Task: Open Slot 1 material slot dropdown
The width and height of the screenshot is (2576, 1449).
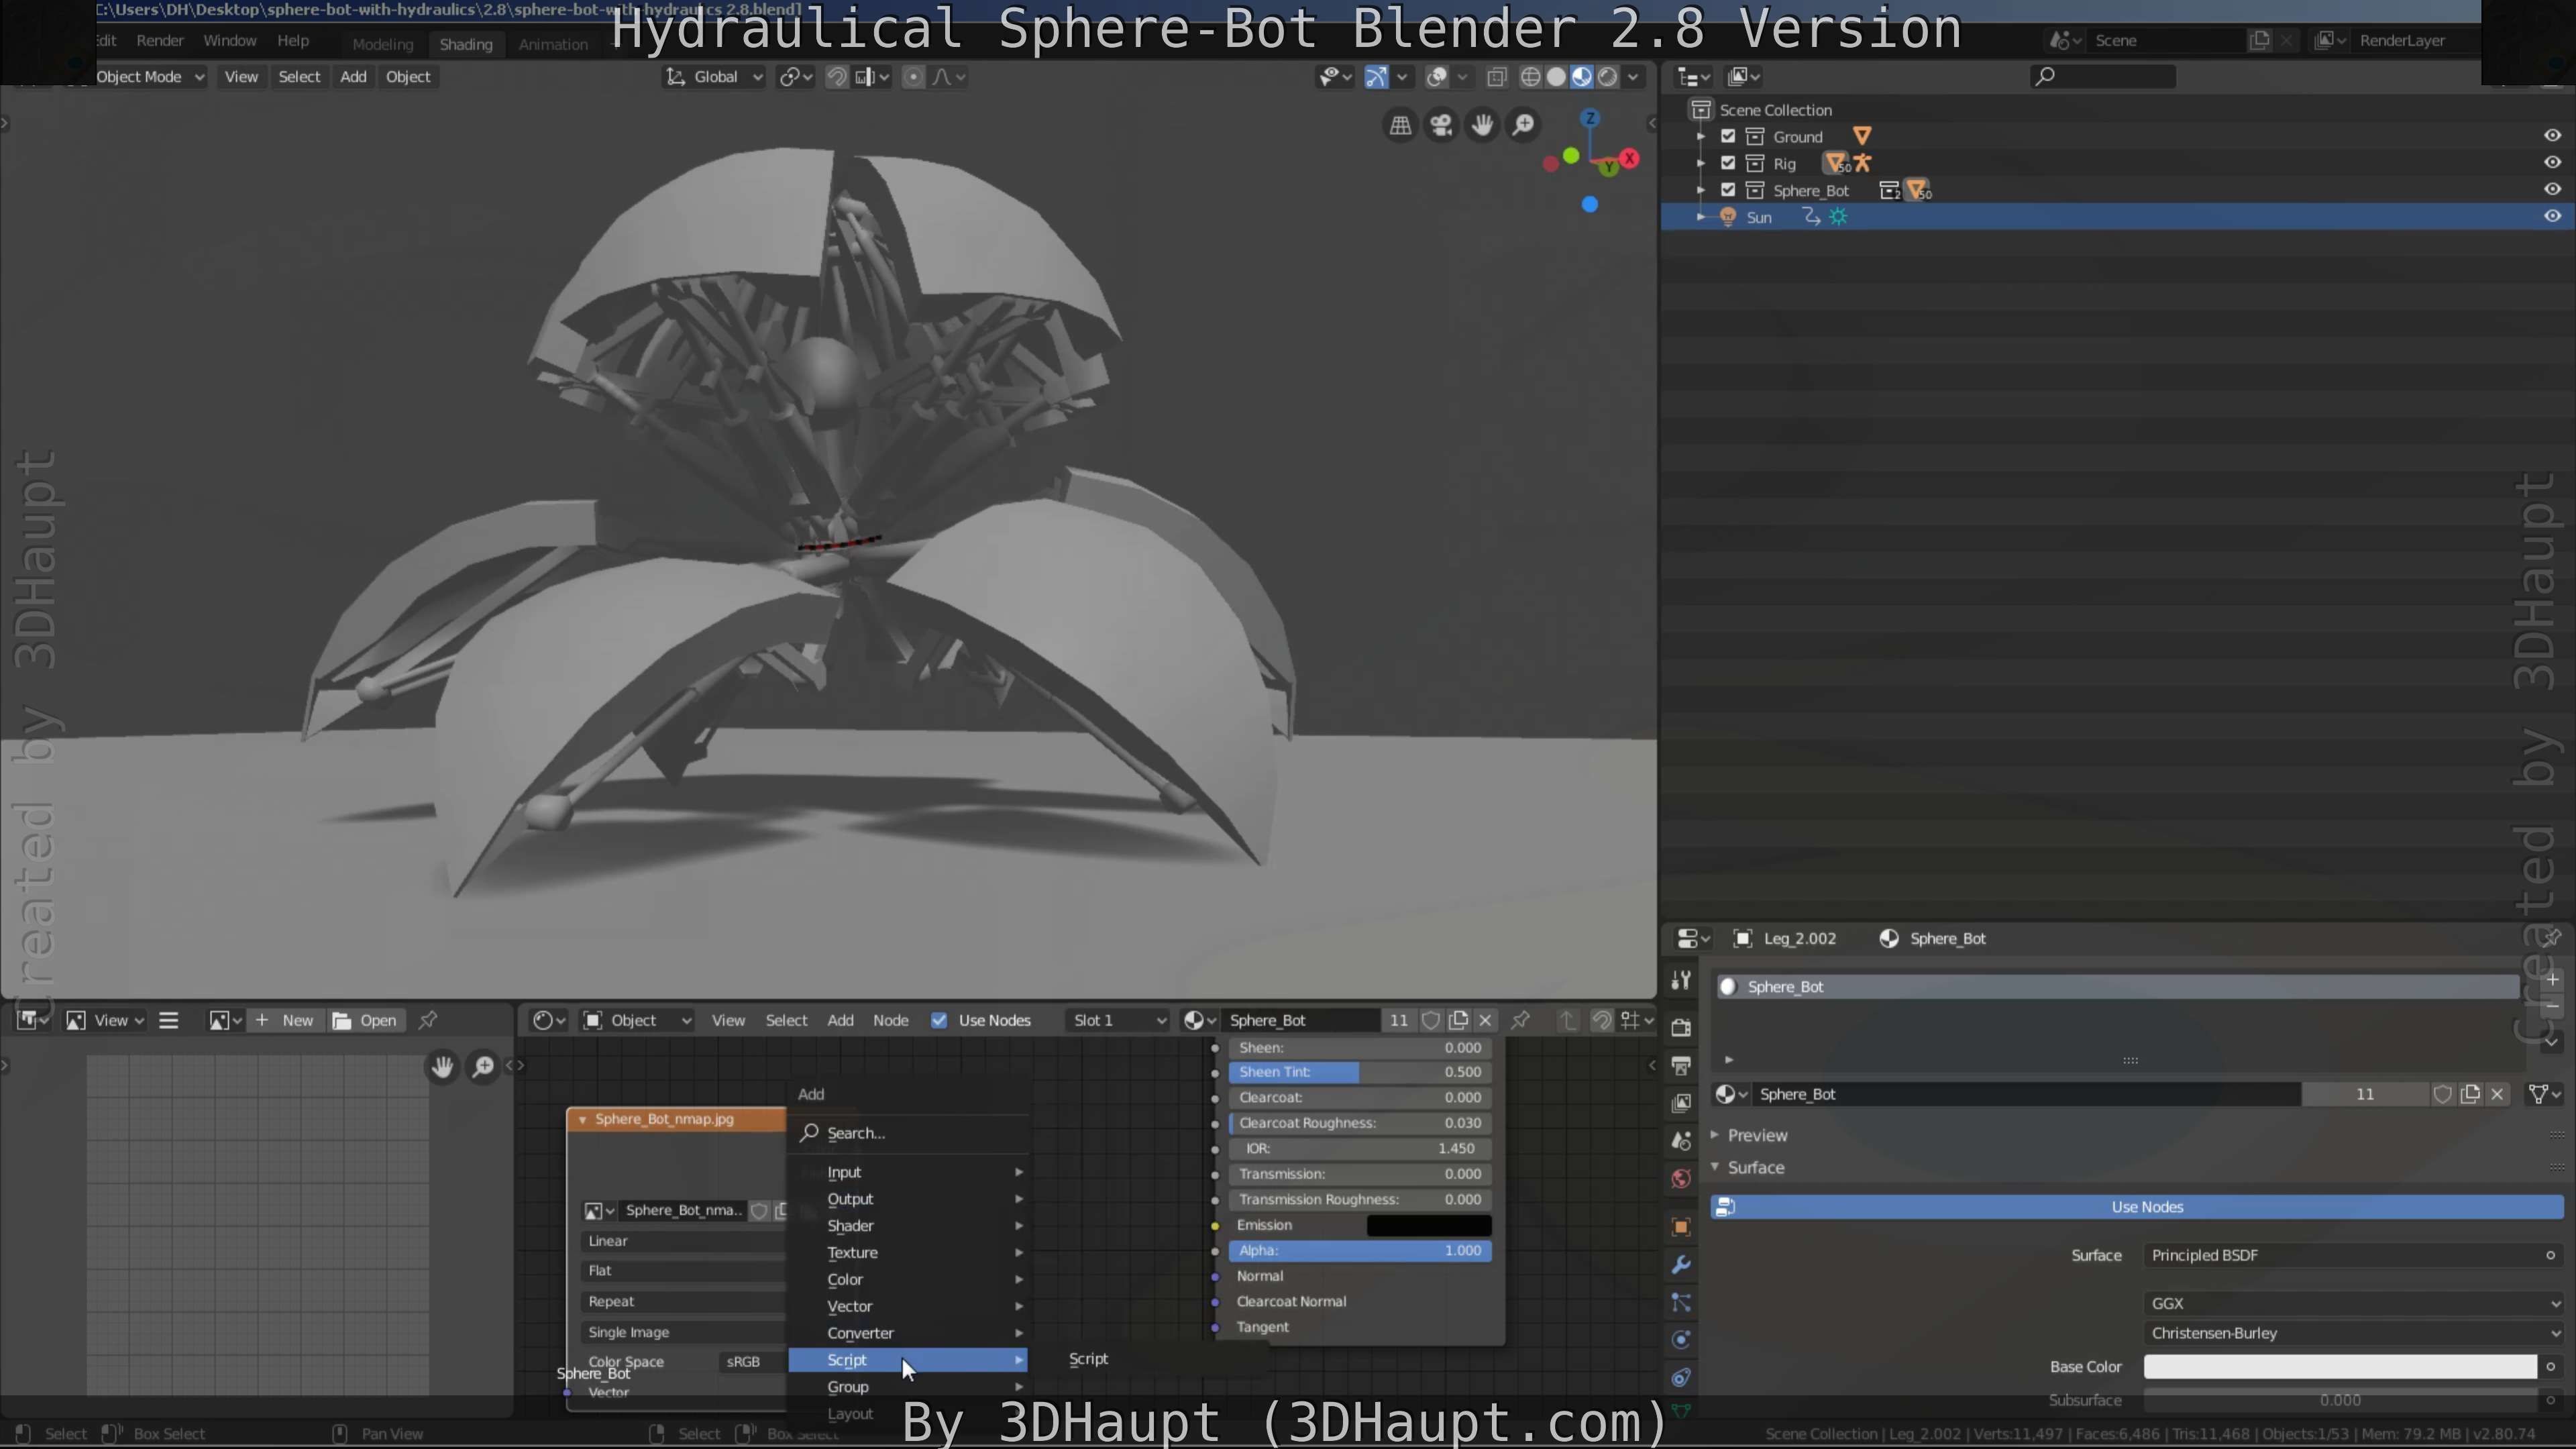Action: tap(1117, 1020)
